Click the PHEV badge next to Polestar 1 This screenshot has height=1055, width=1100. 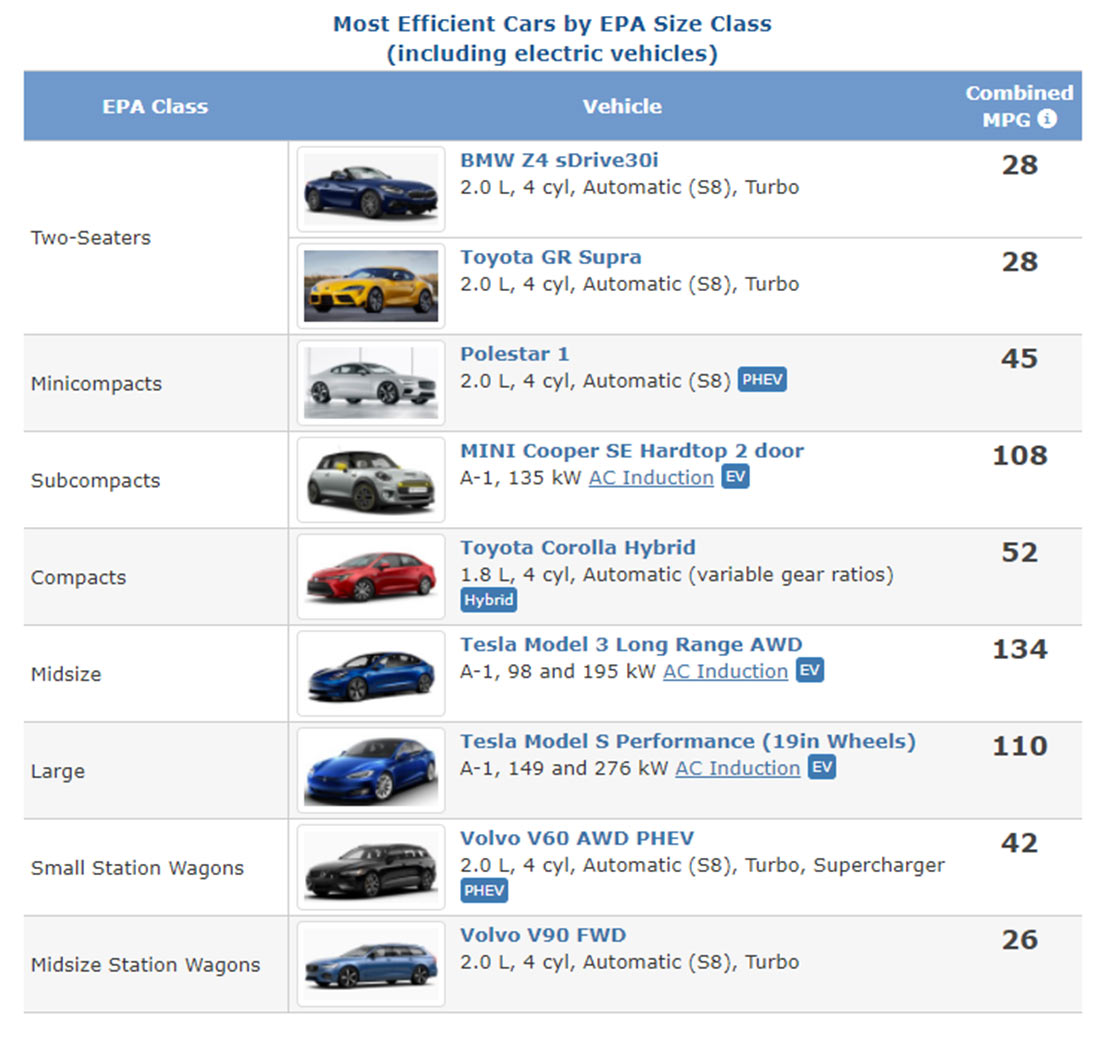(762, 380)
